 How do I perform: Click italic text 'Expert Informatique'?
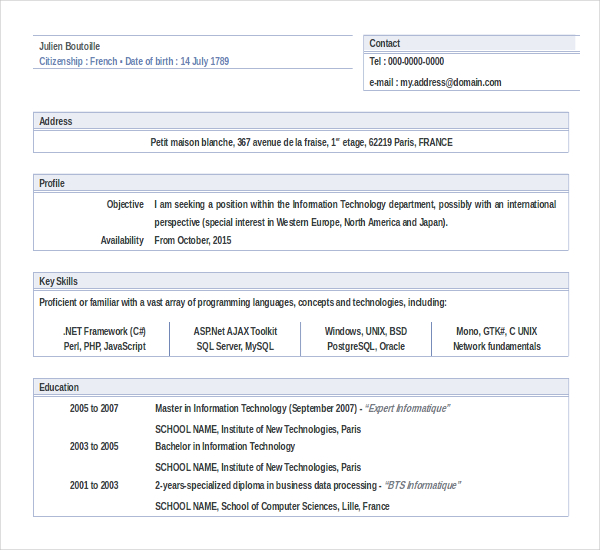[408, 408]
